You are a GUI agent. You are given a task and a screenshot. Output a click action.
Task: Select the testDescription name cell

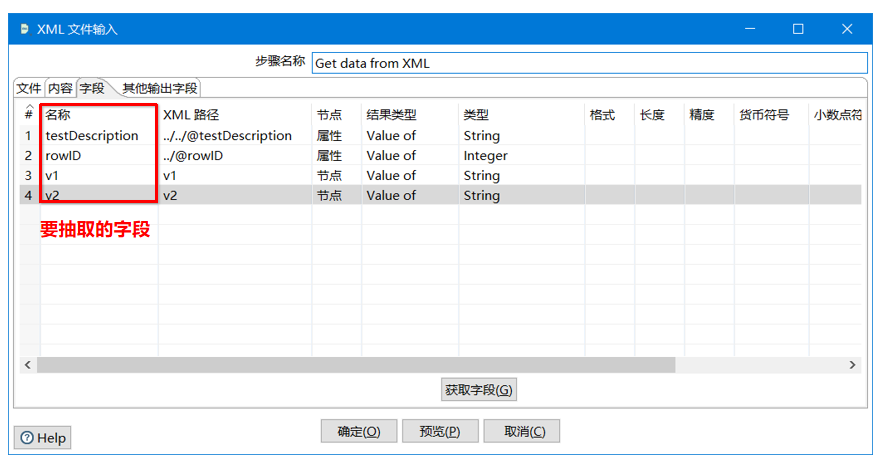99,136
